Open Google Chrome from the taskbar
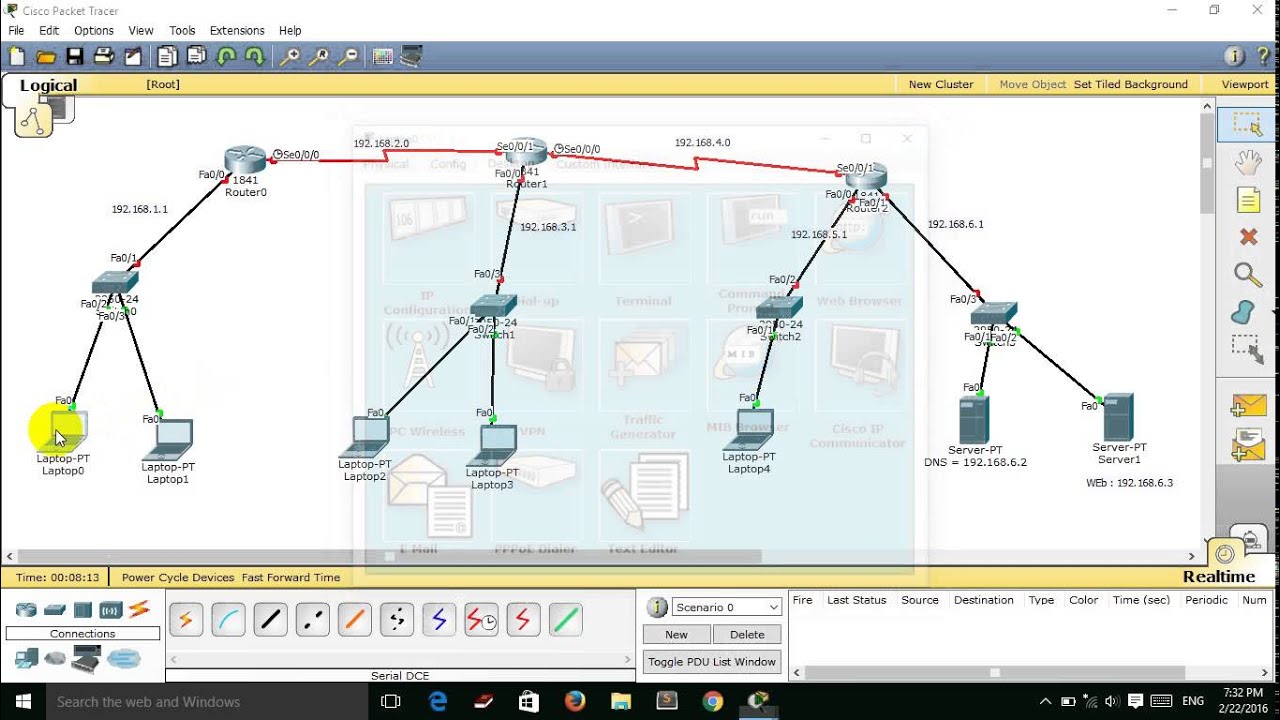1280x720 pixels. pyautogui.click(x=713, y=702)
